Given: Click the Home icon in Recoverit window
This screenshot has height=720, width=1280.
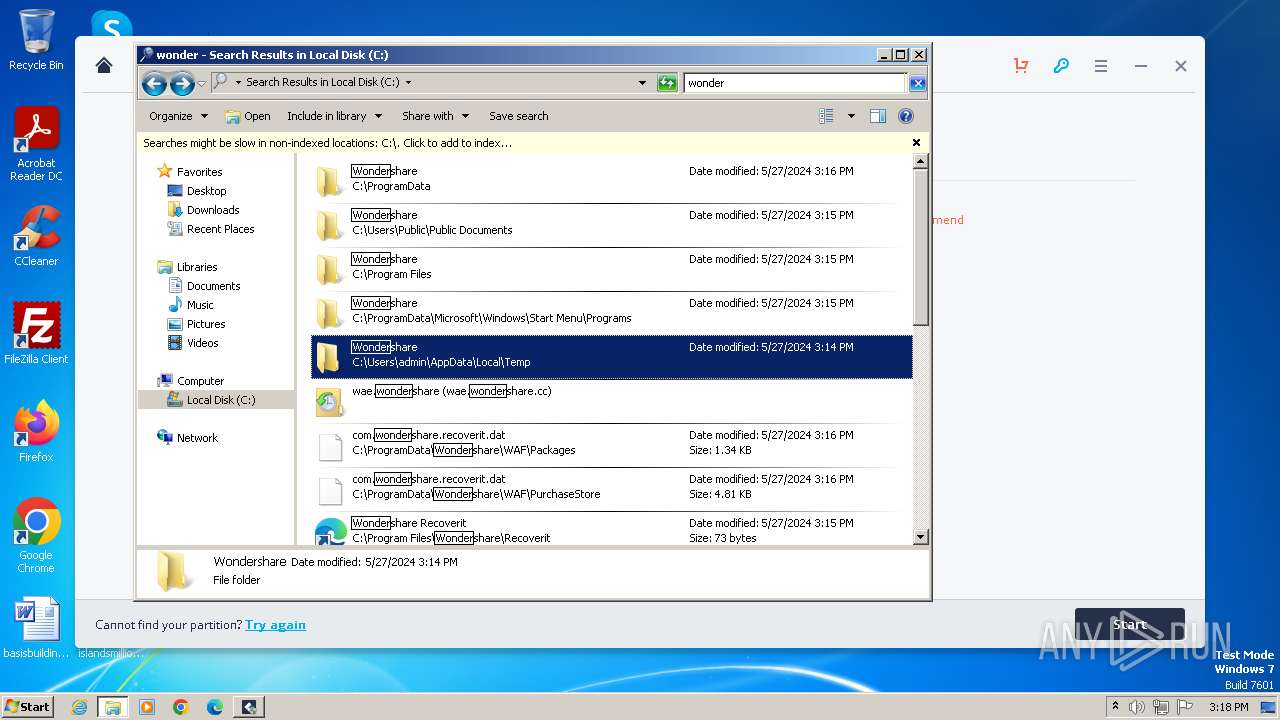Looking at the screenshot, I should tap(104, 66).
